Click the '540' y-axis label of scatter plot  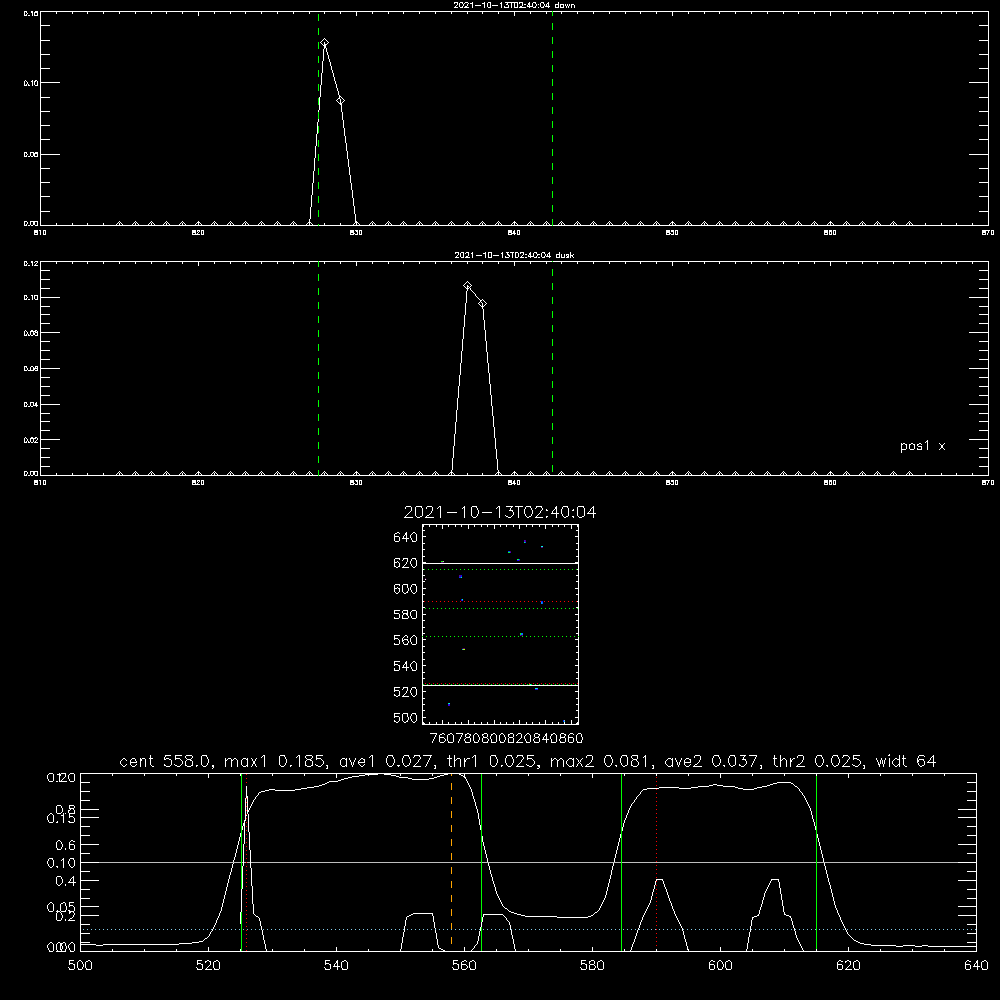coord(406,666)
